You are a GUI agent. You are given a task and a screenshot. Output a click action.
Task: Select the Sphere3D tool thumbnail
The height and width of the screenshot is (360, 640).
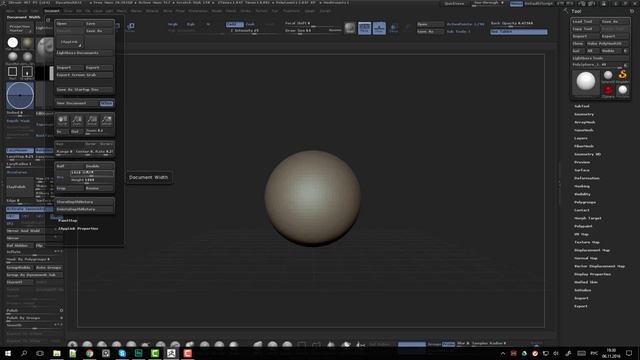click(x=608, y=75)
